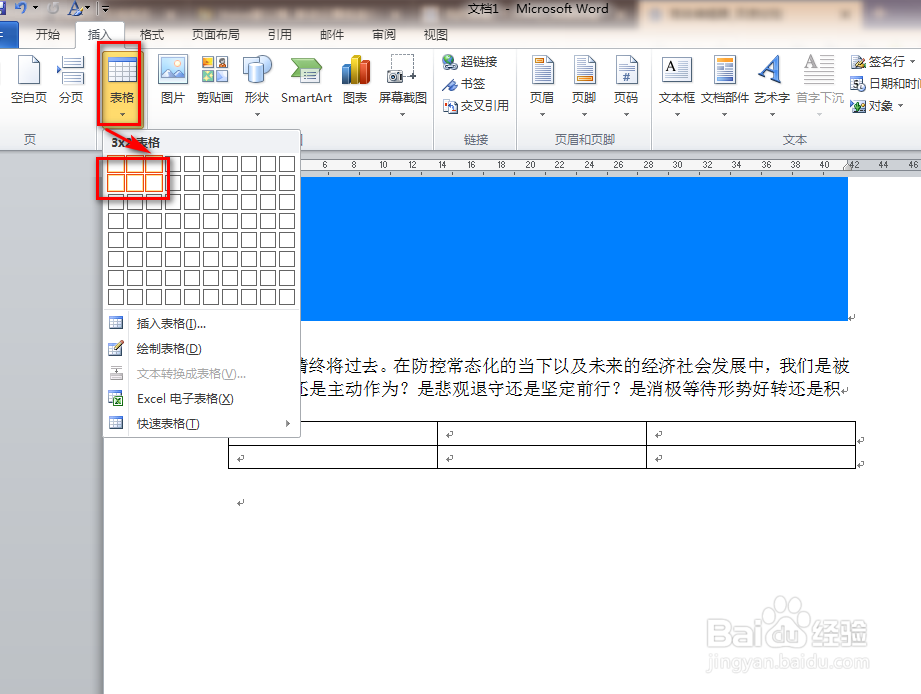The image size is (921, 694).
Task: Switch to the Insert (插入) tab
Action: click(99, 35)
